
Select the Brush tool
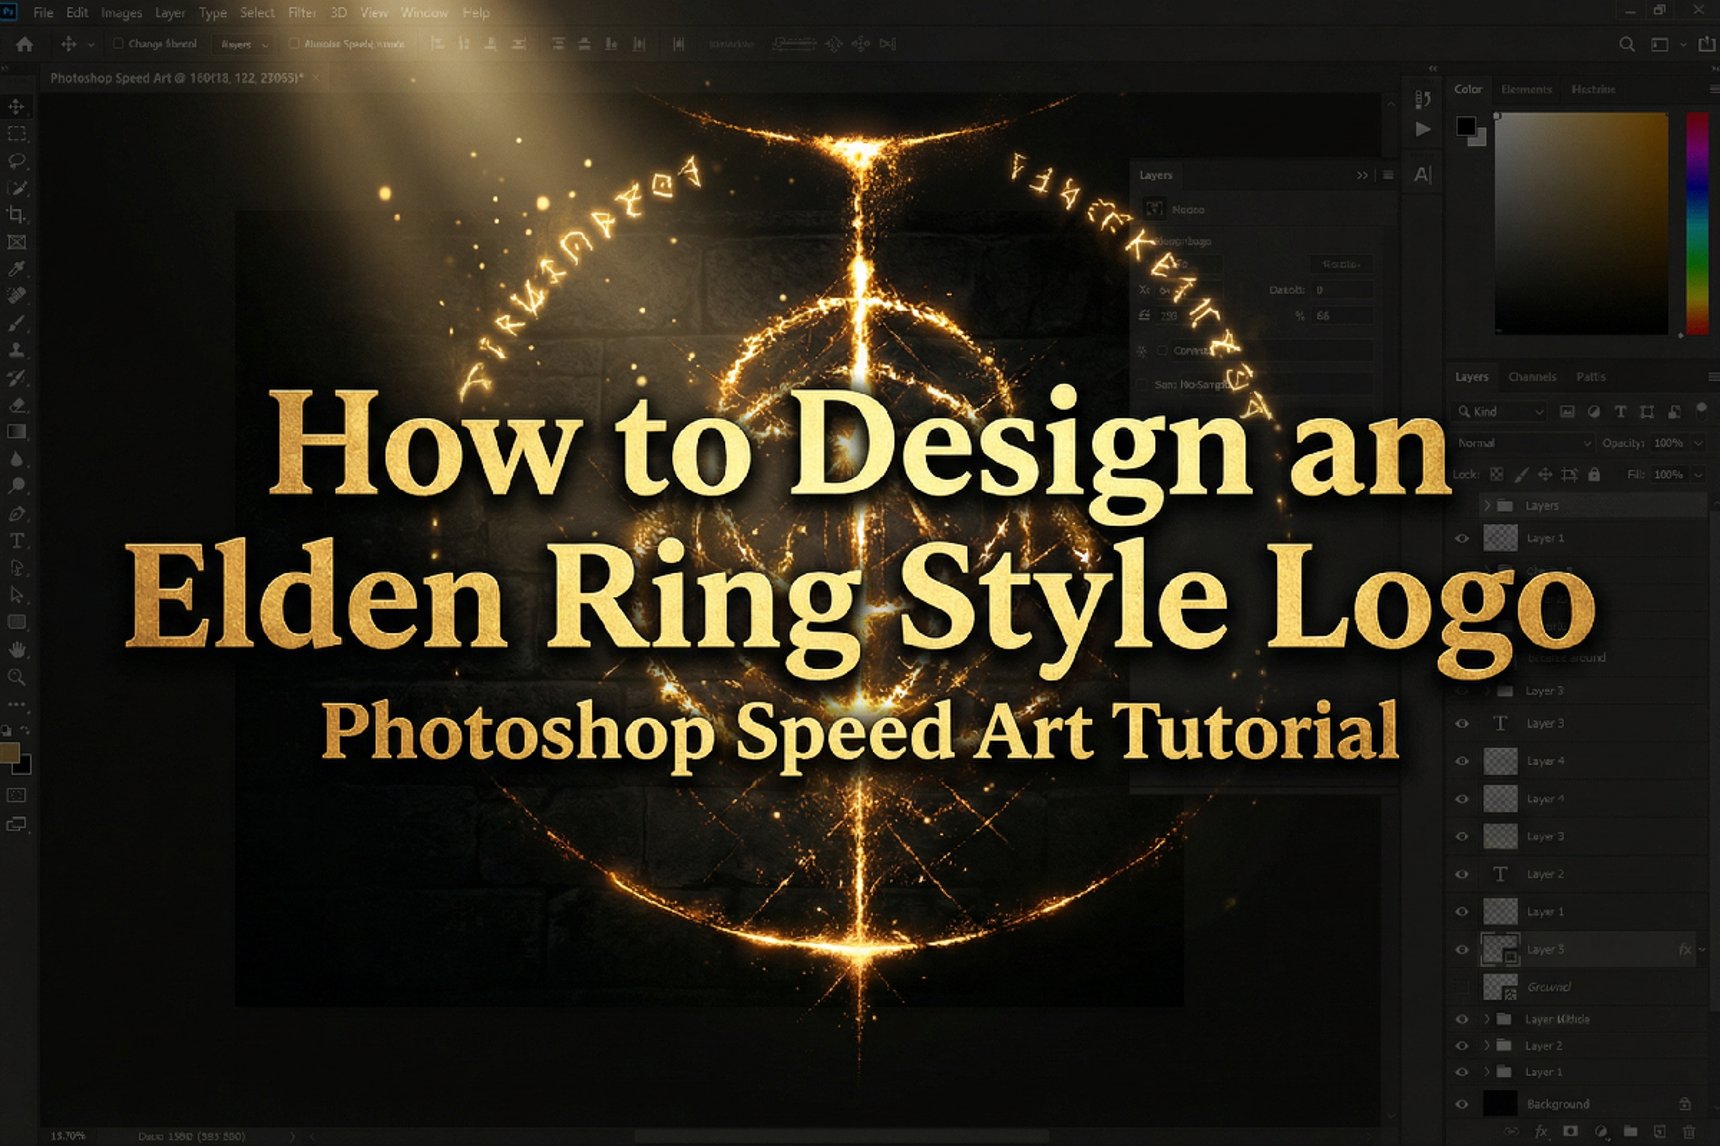point(17,323)
